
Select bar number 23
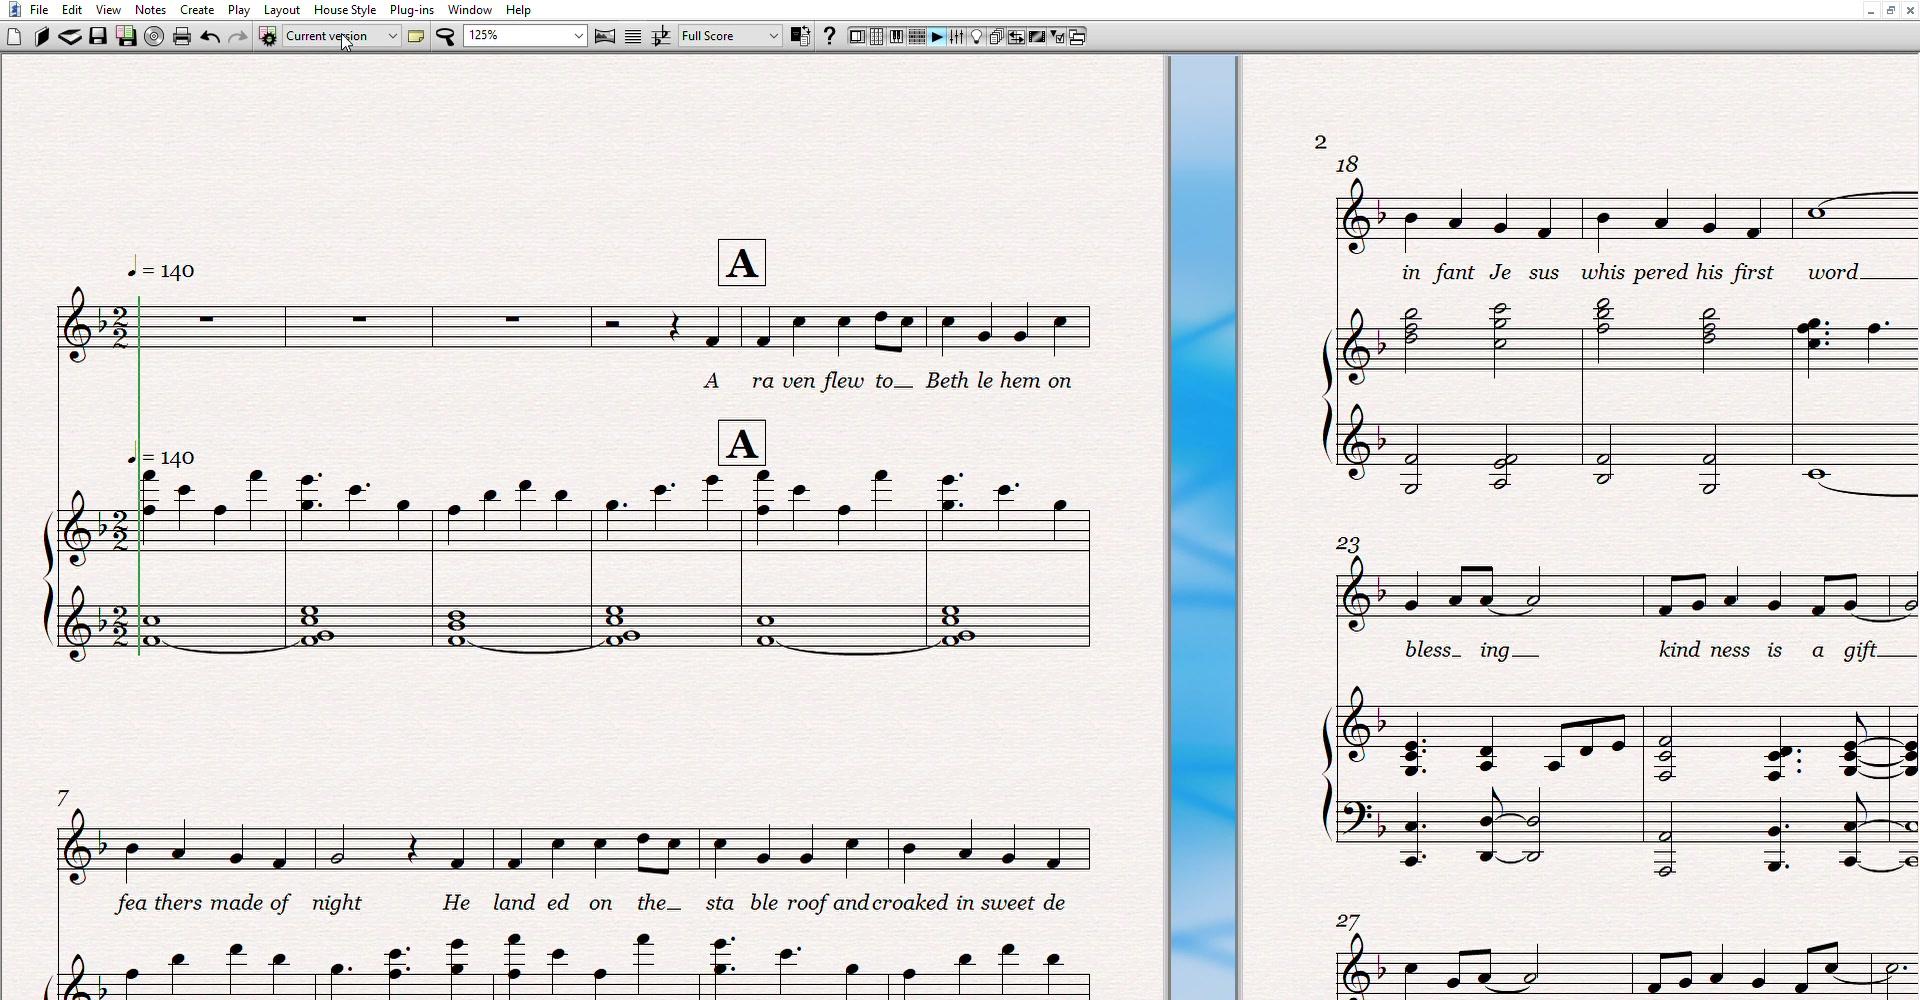[x=1348, y=544]
